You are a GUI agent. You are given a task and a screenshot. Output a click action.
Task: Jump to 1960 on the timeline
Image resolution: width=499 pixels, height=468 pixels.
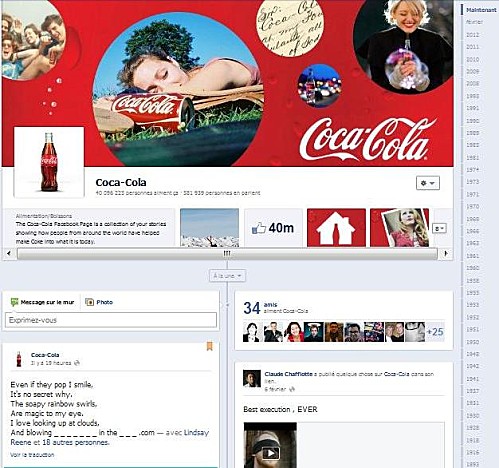472,268
